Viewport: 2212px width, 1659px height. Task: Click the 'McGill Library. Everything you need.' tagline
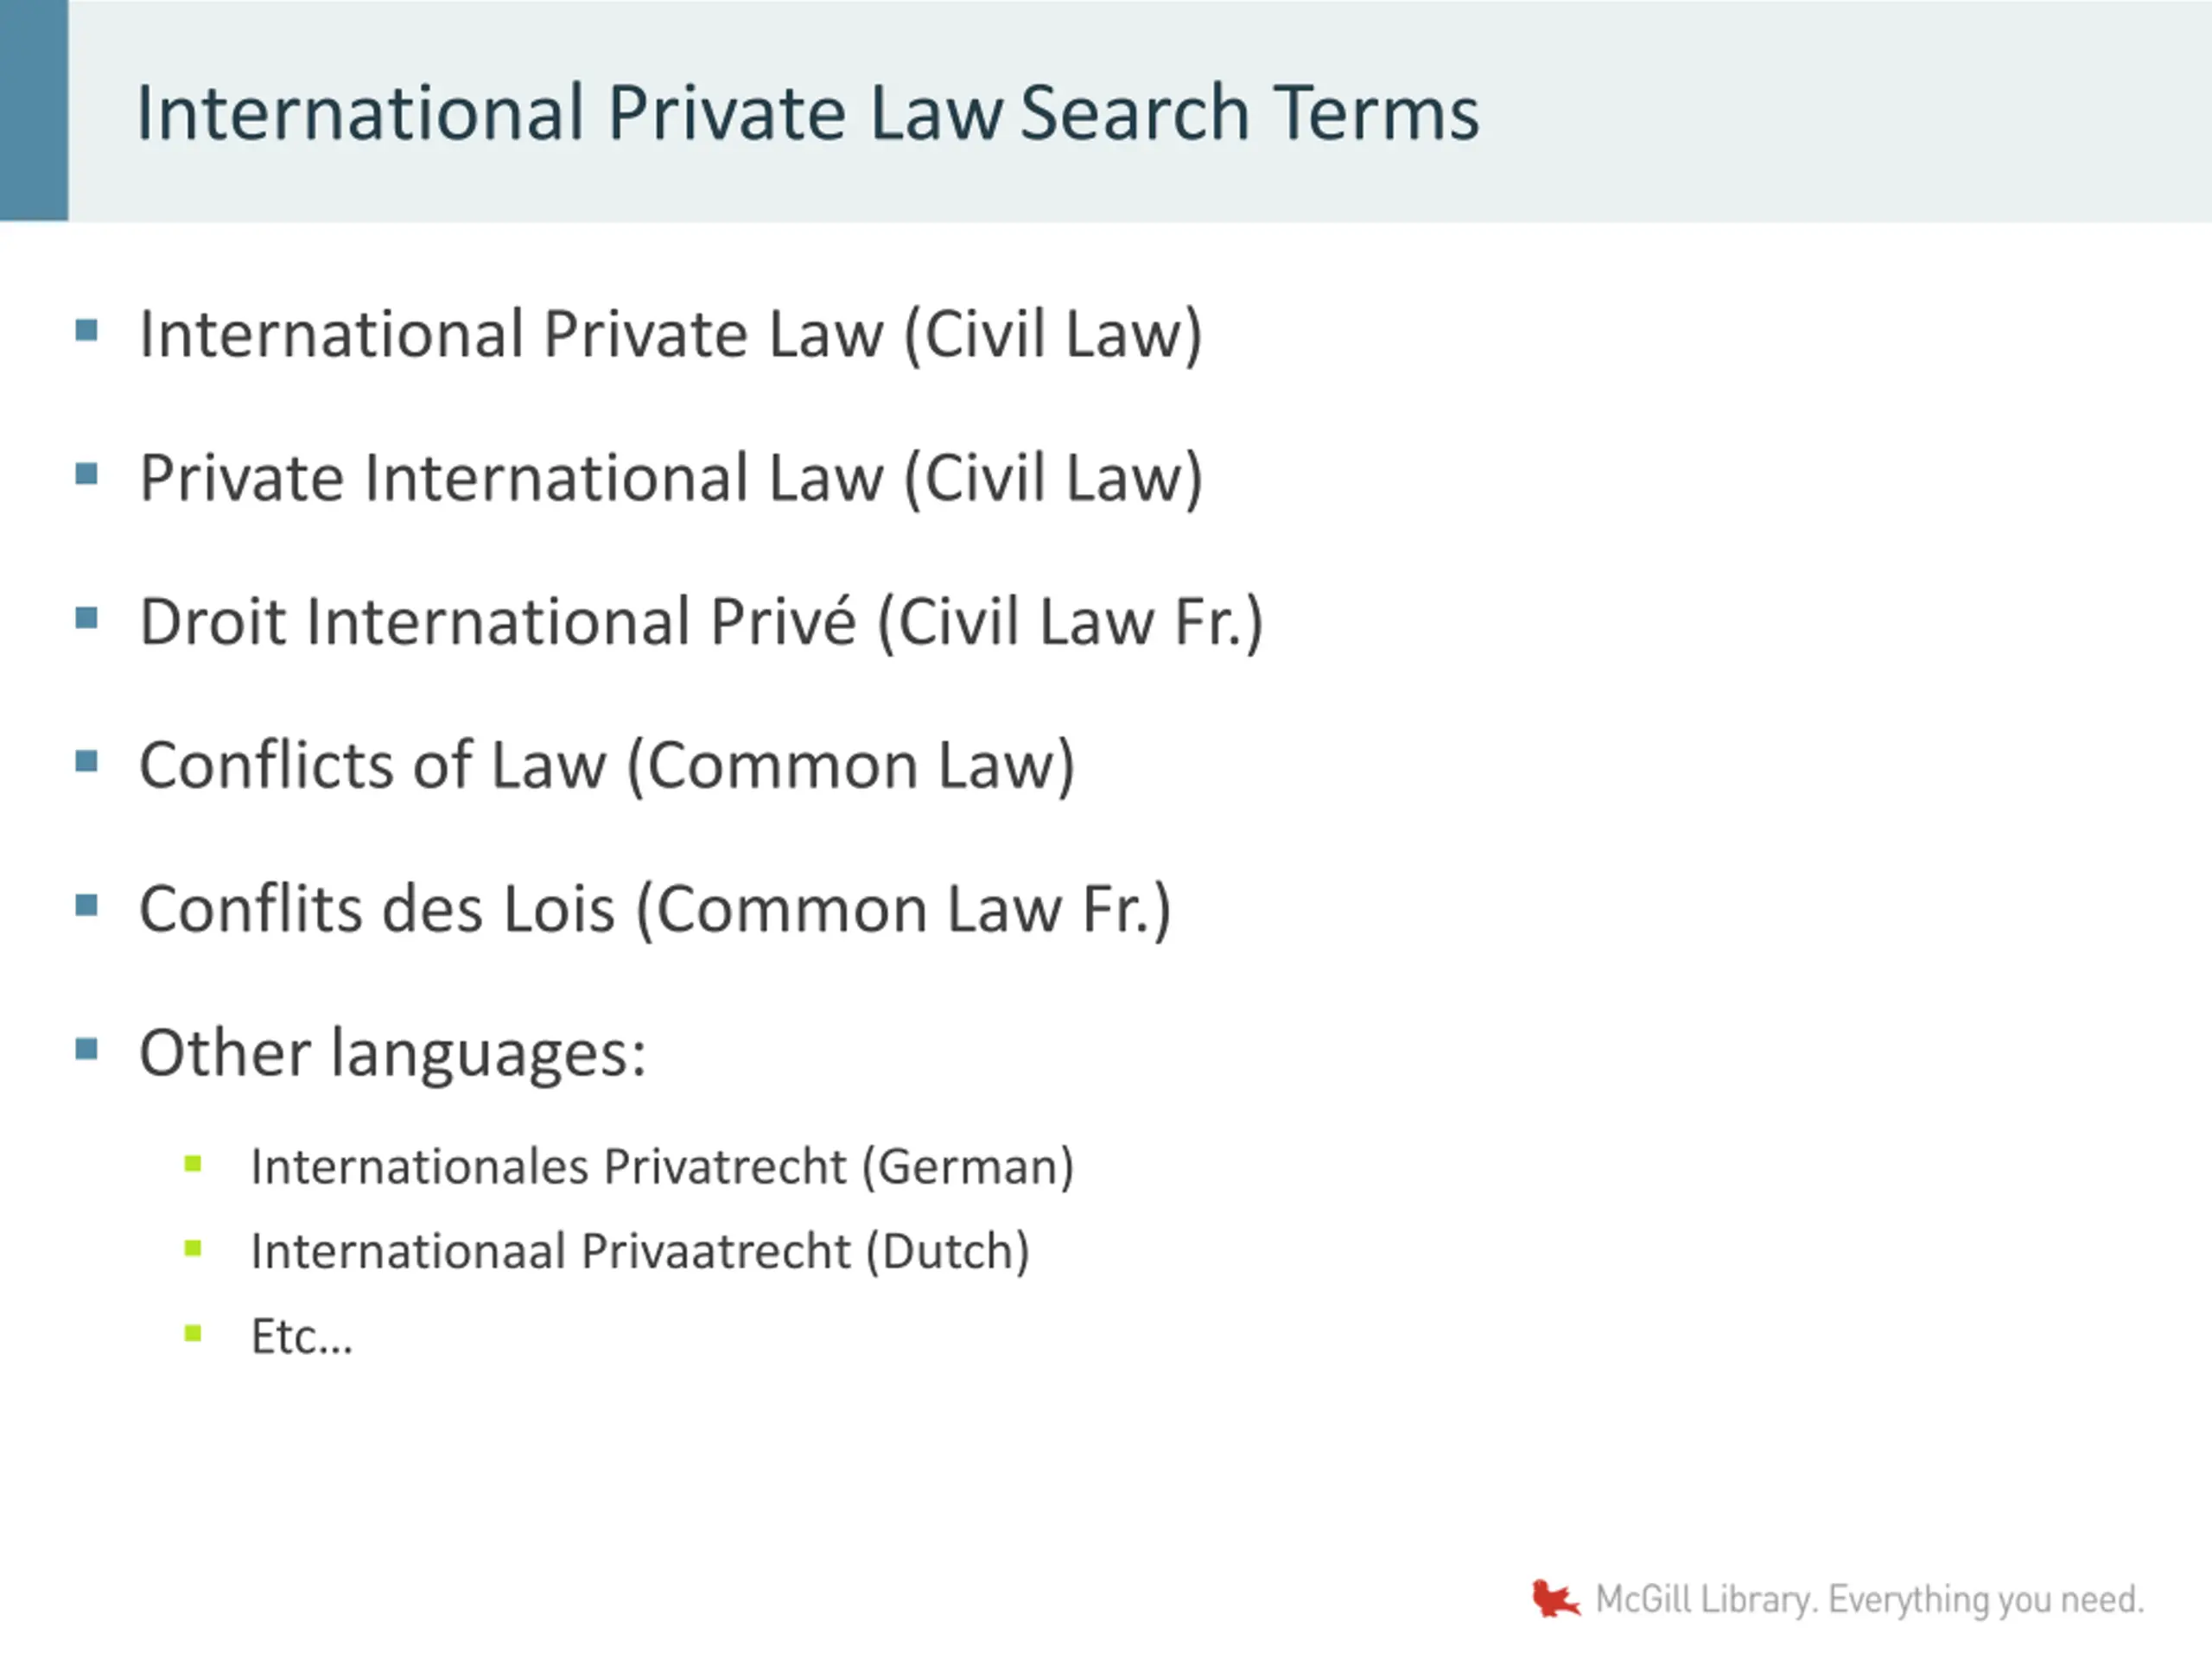tap(1869, 1600)
